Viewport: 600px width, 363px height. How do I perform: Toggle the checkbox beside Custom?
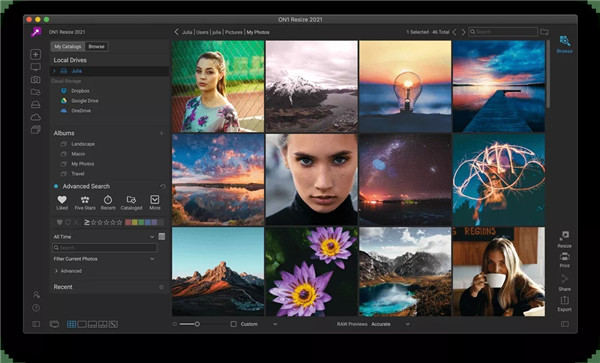[x=233, y=324]
